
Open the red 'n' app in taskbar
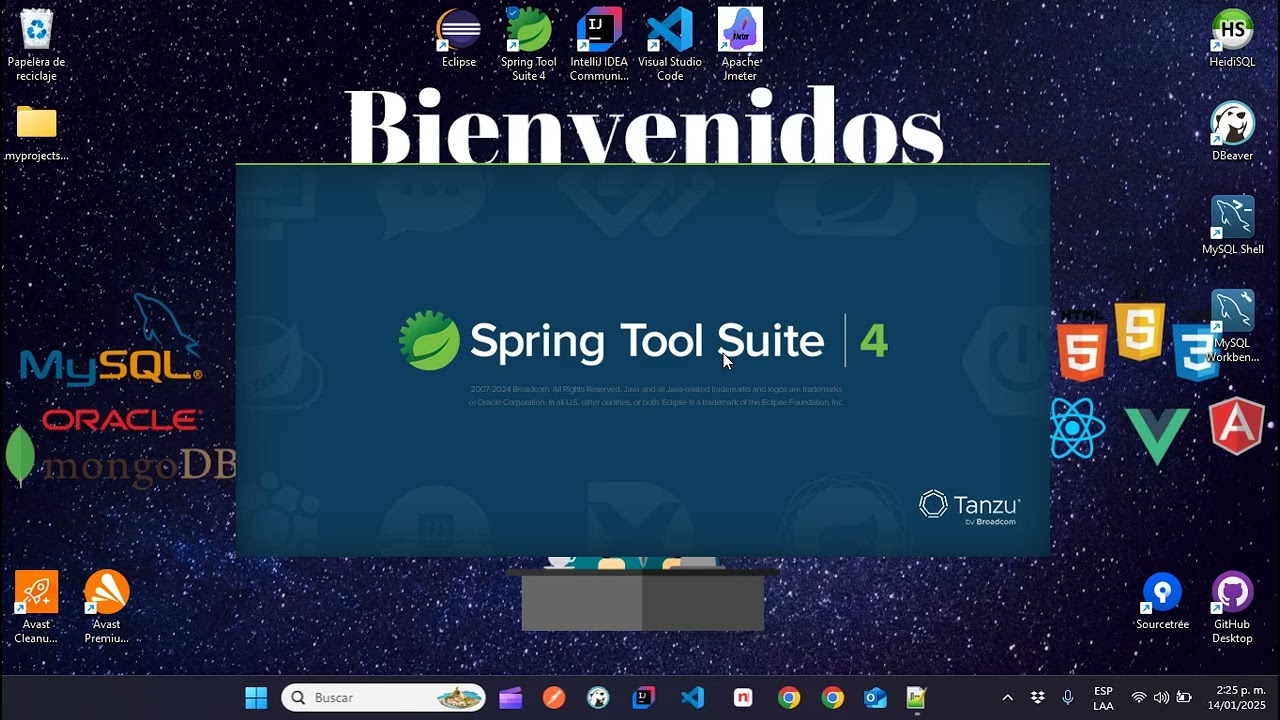(742, 698)
